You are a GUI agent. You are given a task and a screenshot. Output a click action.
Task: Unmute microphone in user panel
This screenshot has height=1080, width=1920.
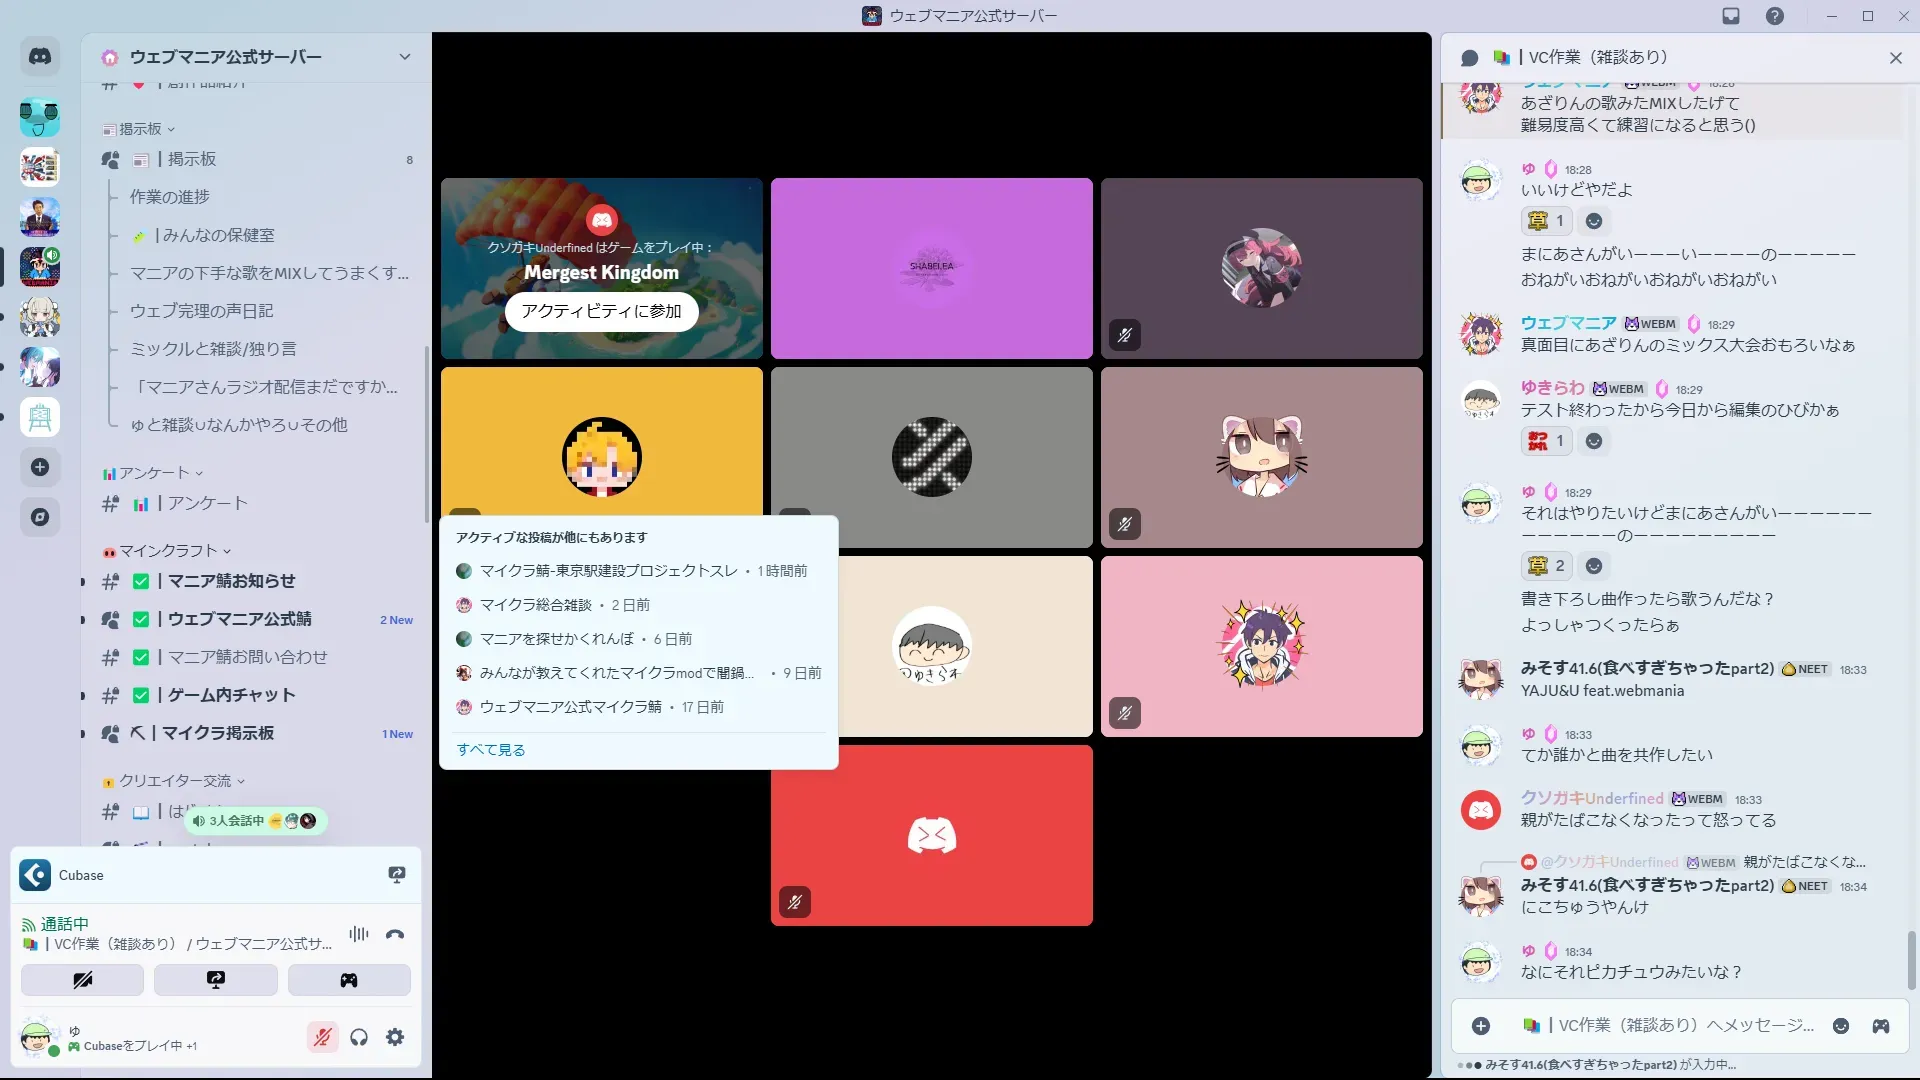pyautogui.click(x=322, y=1037)
